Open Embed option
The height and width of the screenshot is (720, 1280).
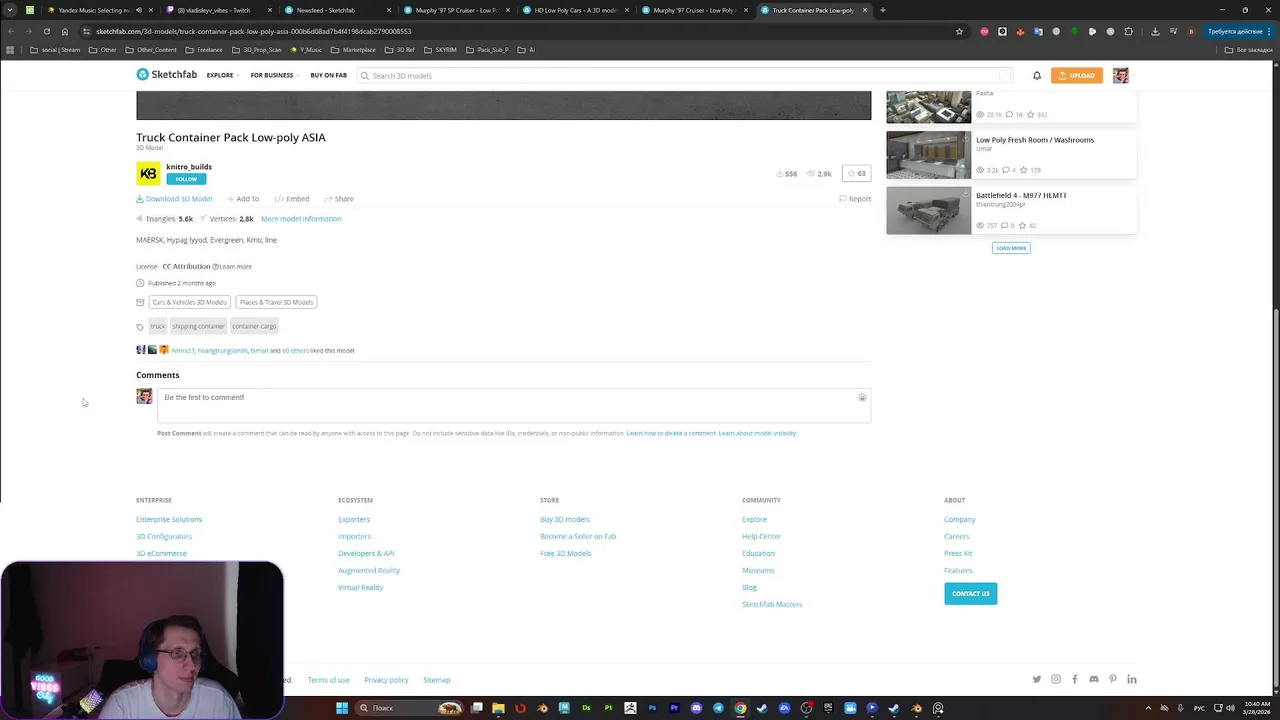292,199
